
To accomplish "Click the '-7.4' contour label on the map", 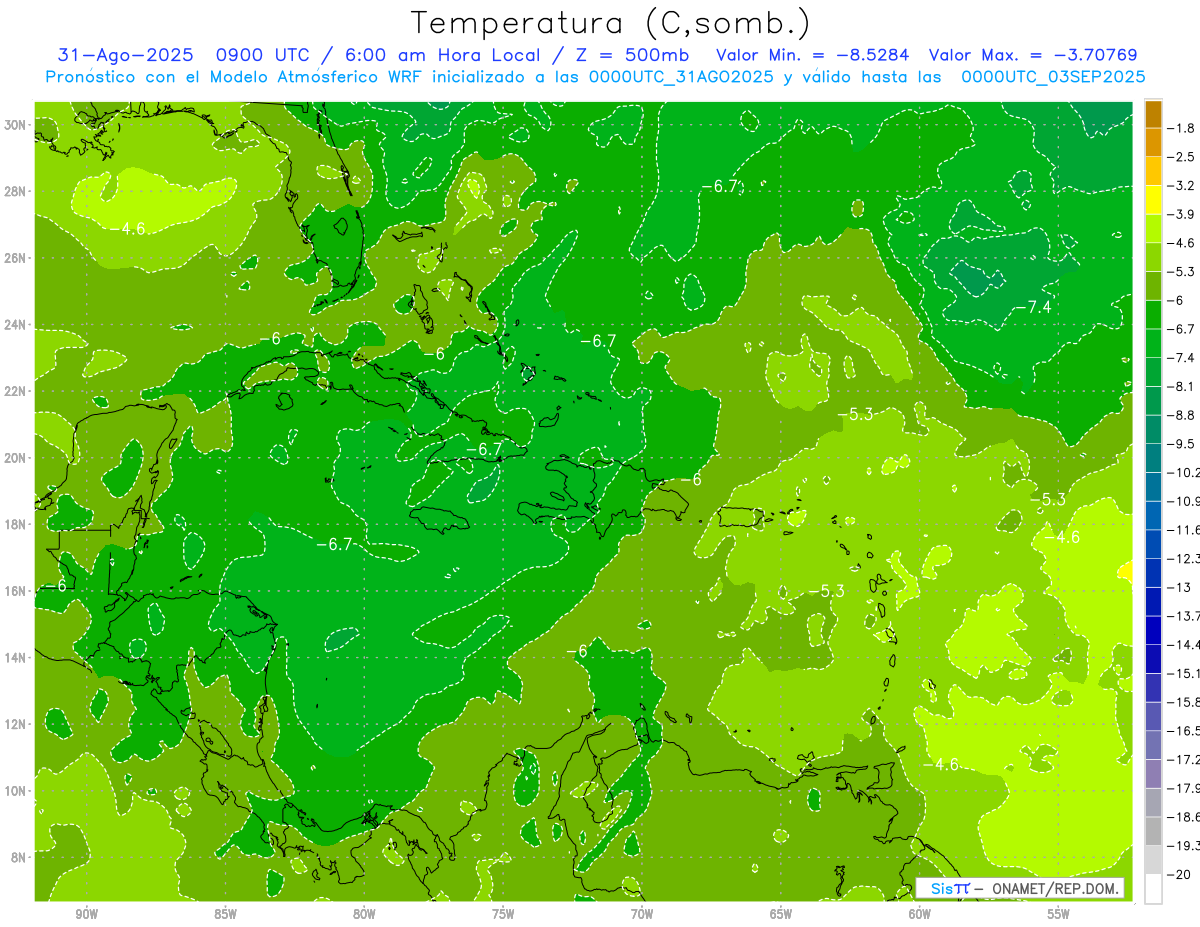I will coord(1034,307).
